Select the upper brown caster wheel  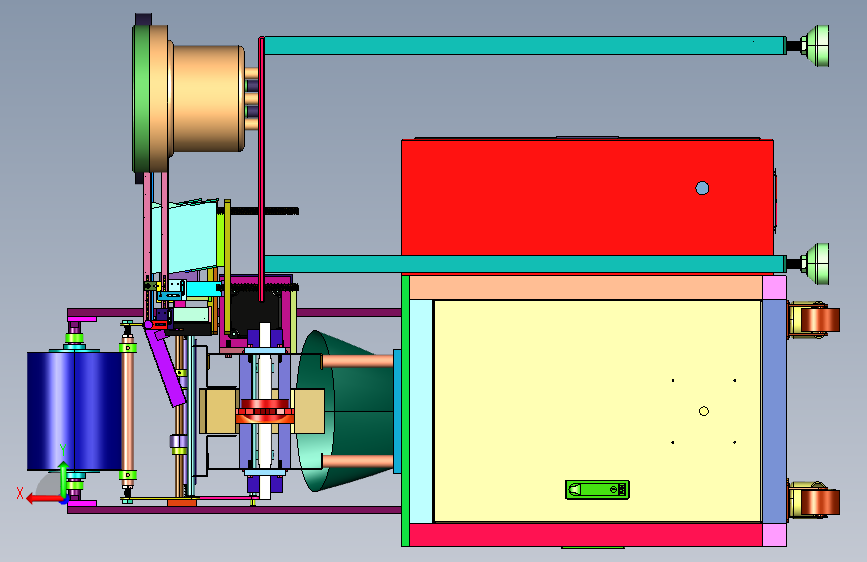(x=821, y=320)
